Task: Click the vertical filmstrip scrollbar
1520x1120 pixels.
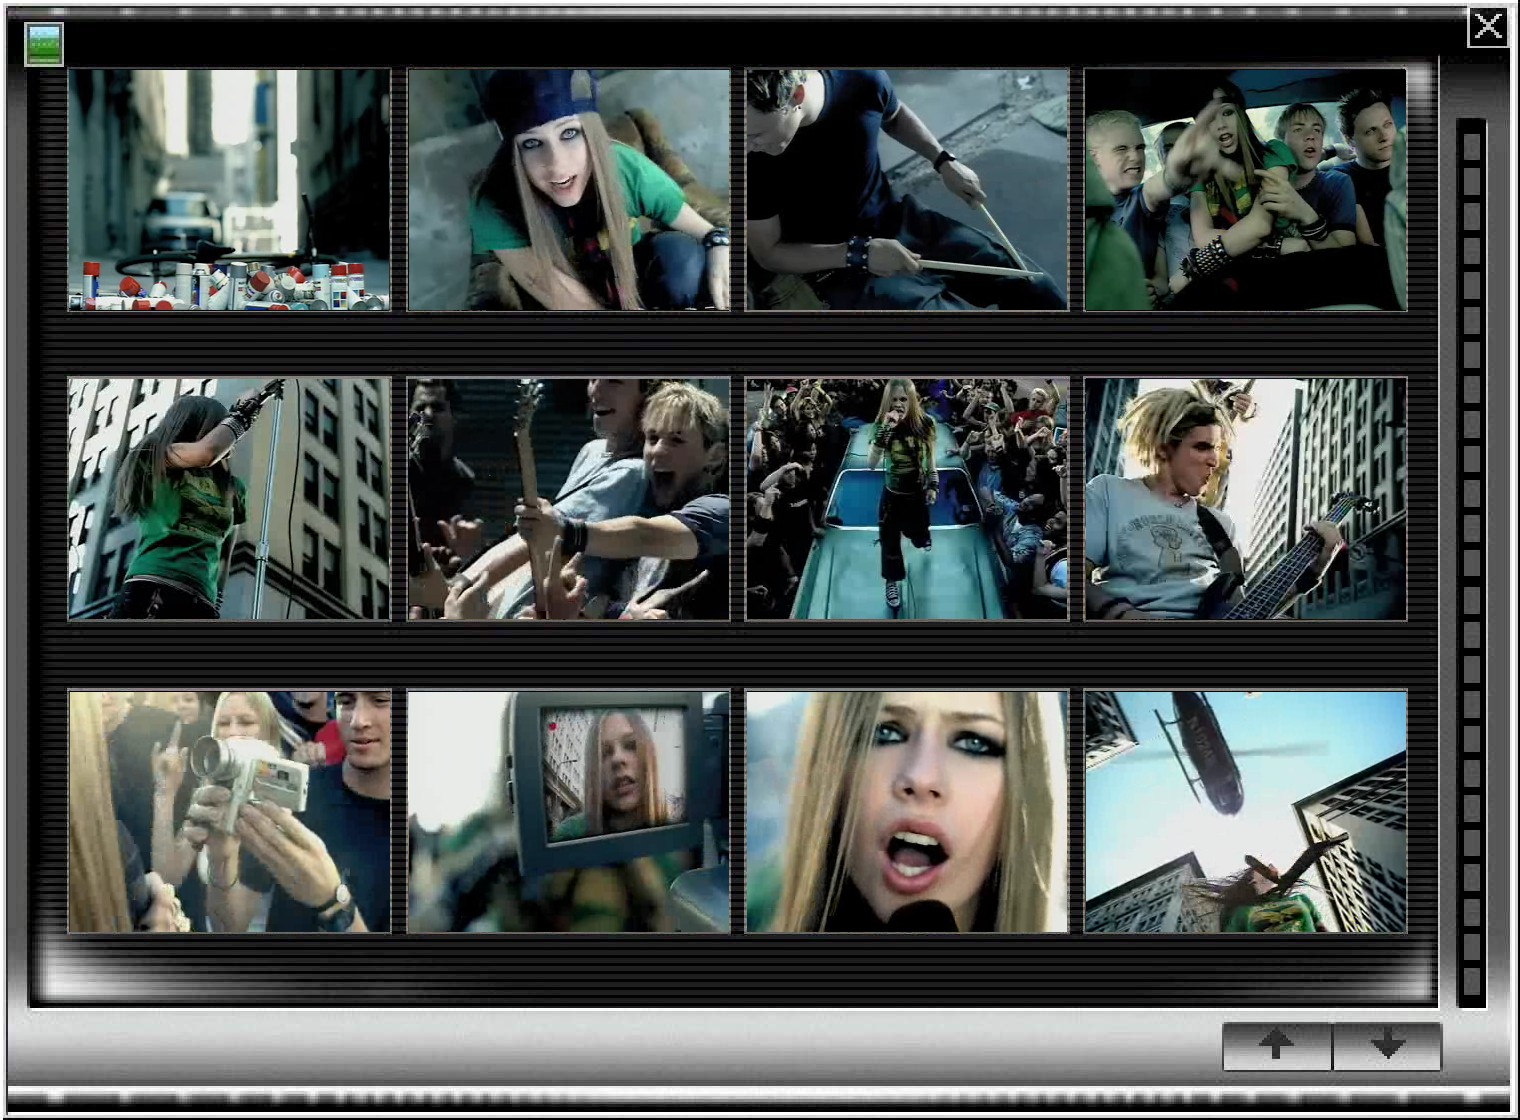Action: (1471, 562)
